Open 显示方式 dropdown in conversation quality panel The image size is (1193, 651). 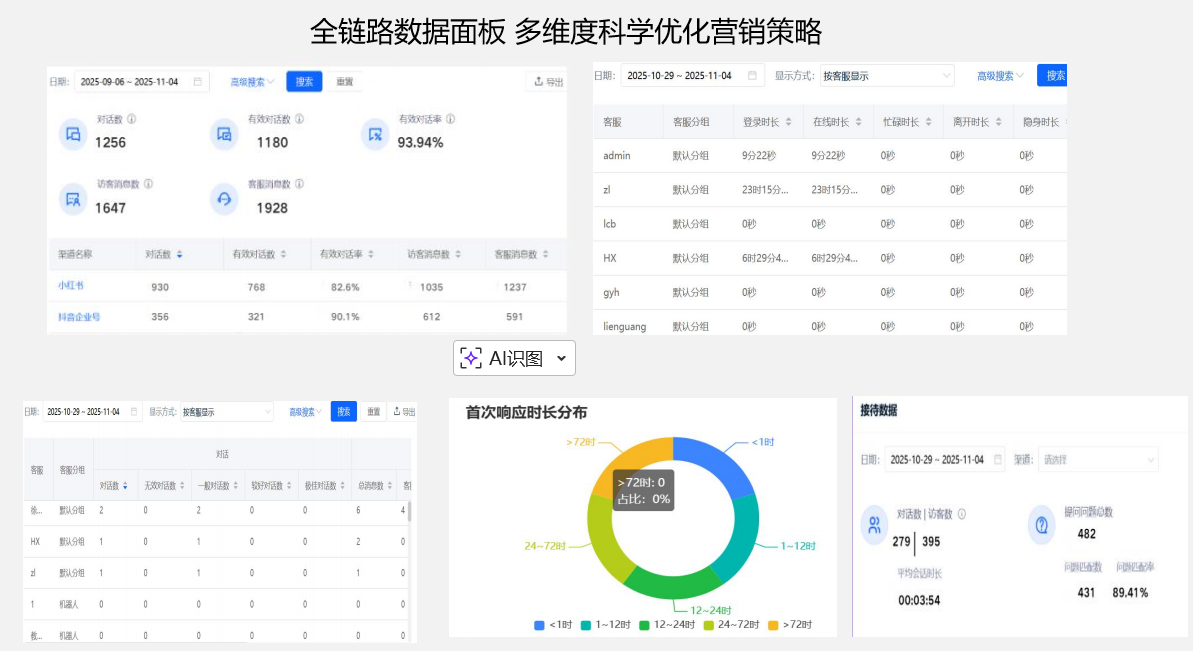(227, 411)
